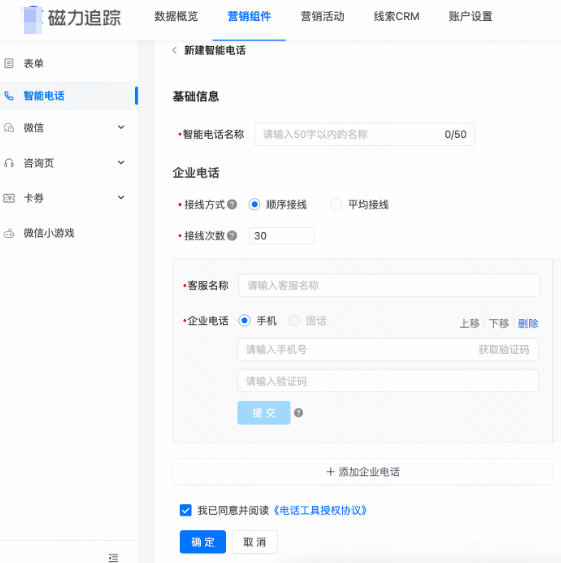Select the 顺序接线 radio option

click(254, 204)
